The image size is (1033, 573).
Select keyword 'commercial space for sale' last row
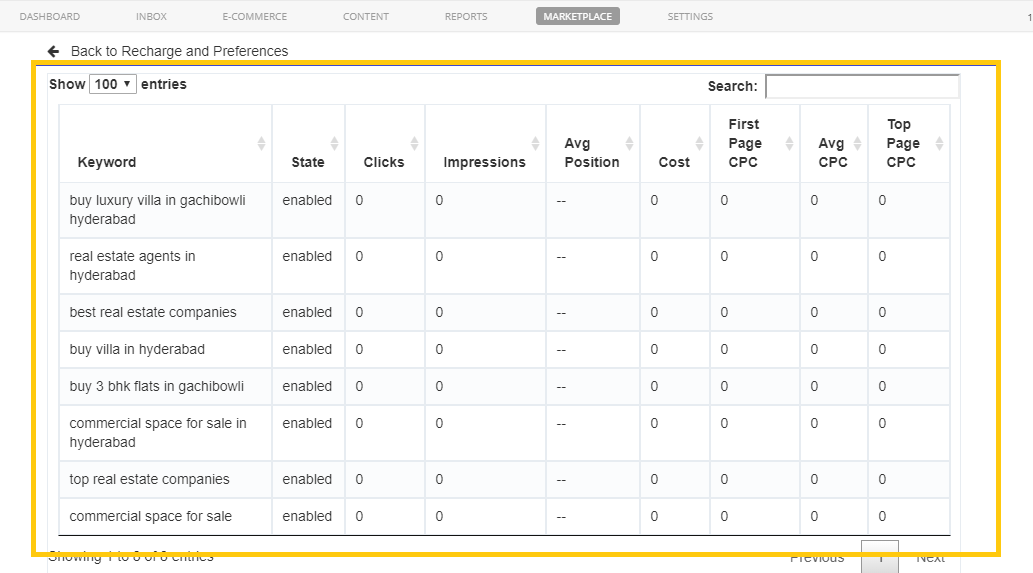(x=151, y=516)
